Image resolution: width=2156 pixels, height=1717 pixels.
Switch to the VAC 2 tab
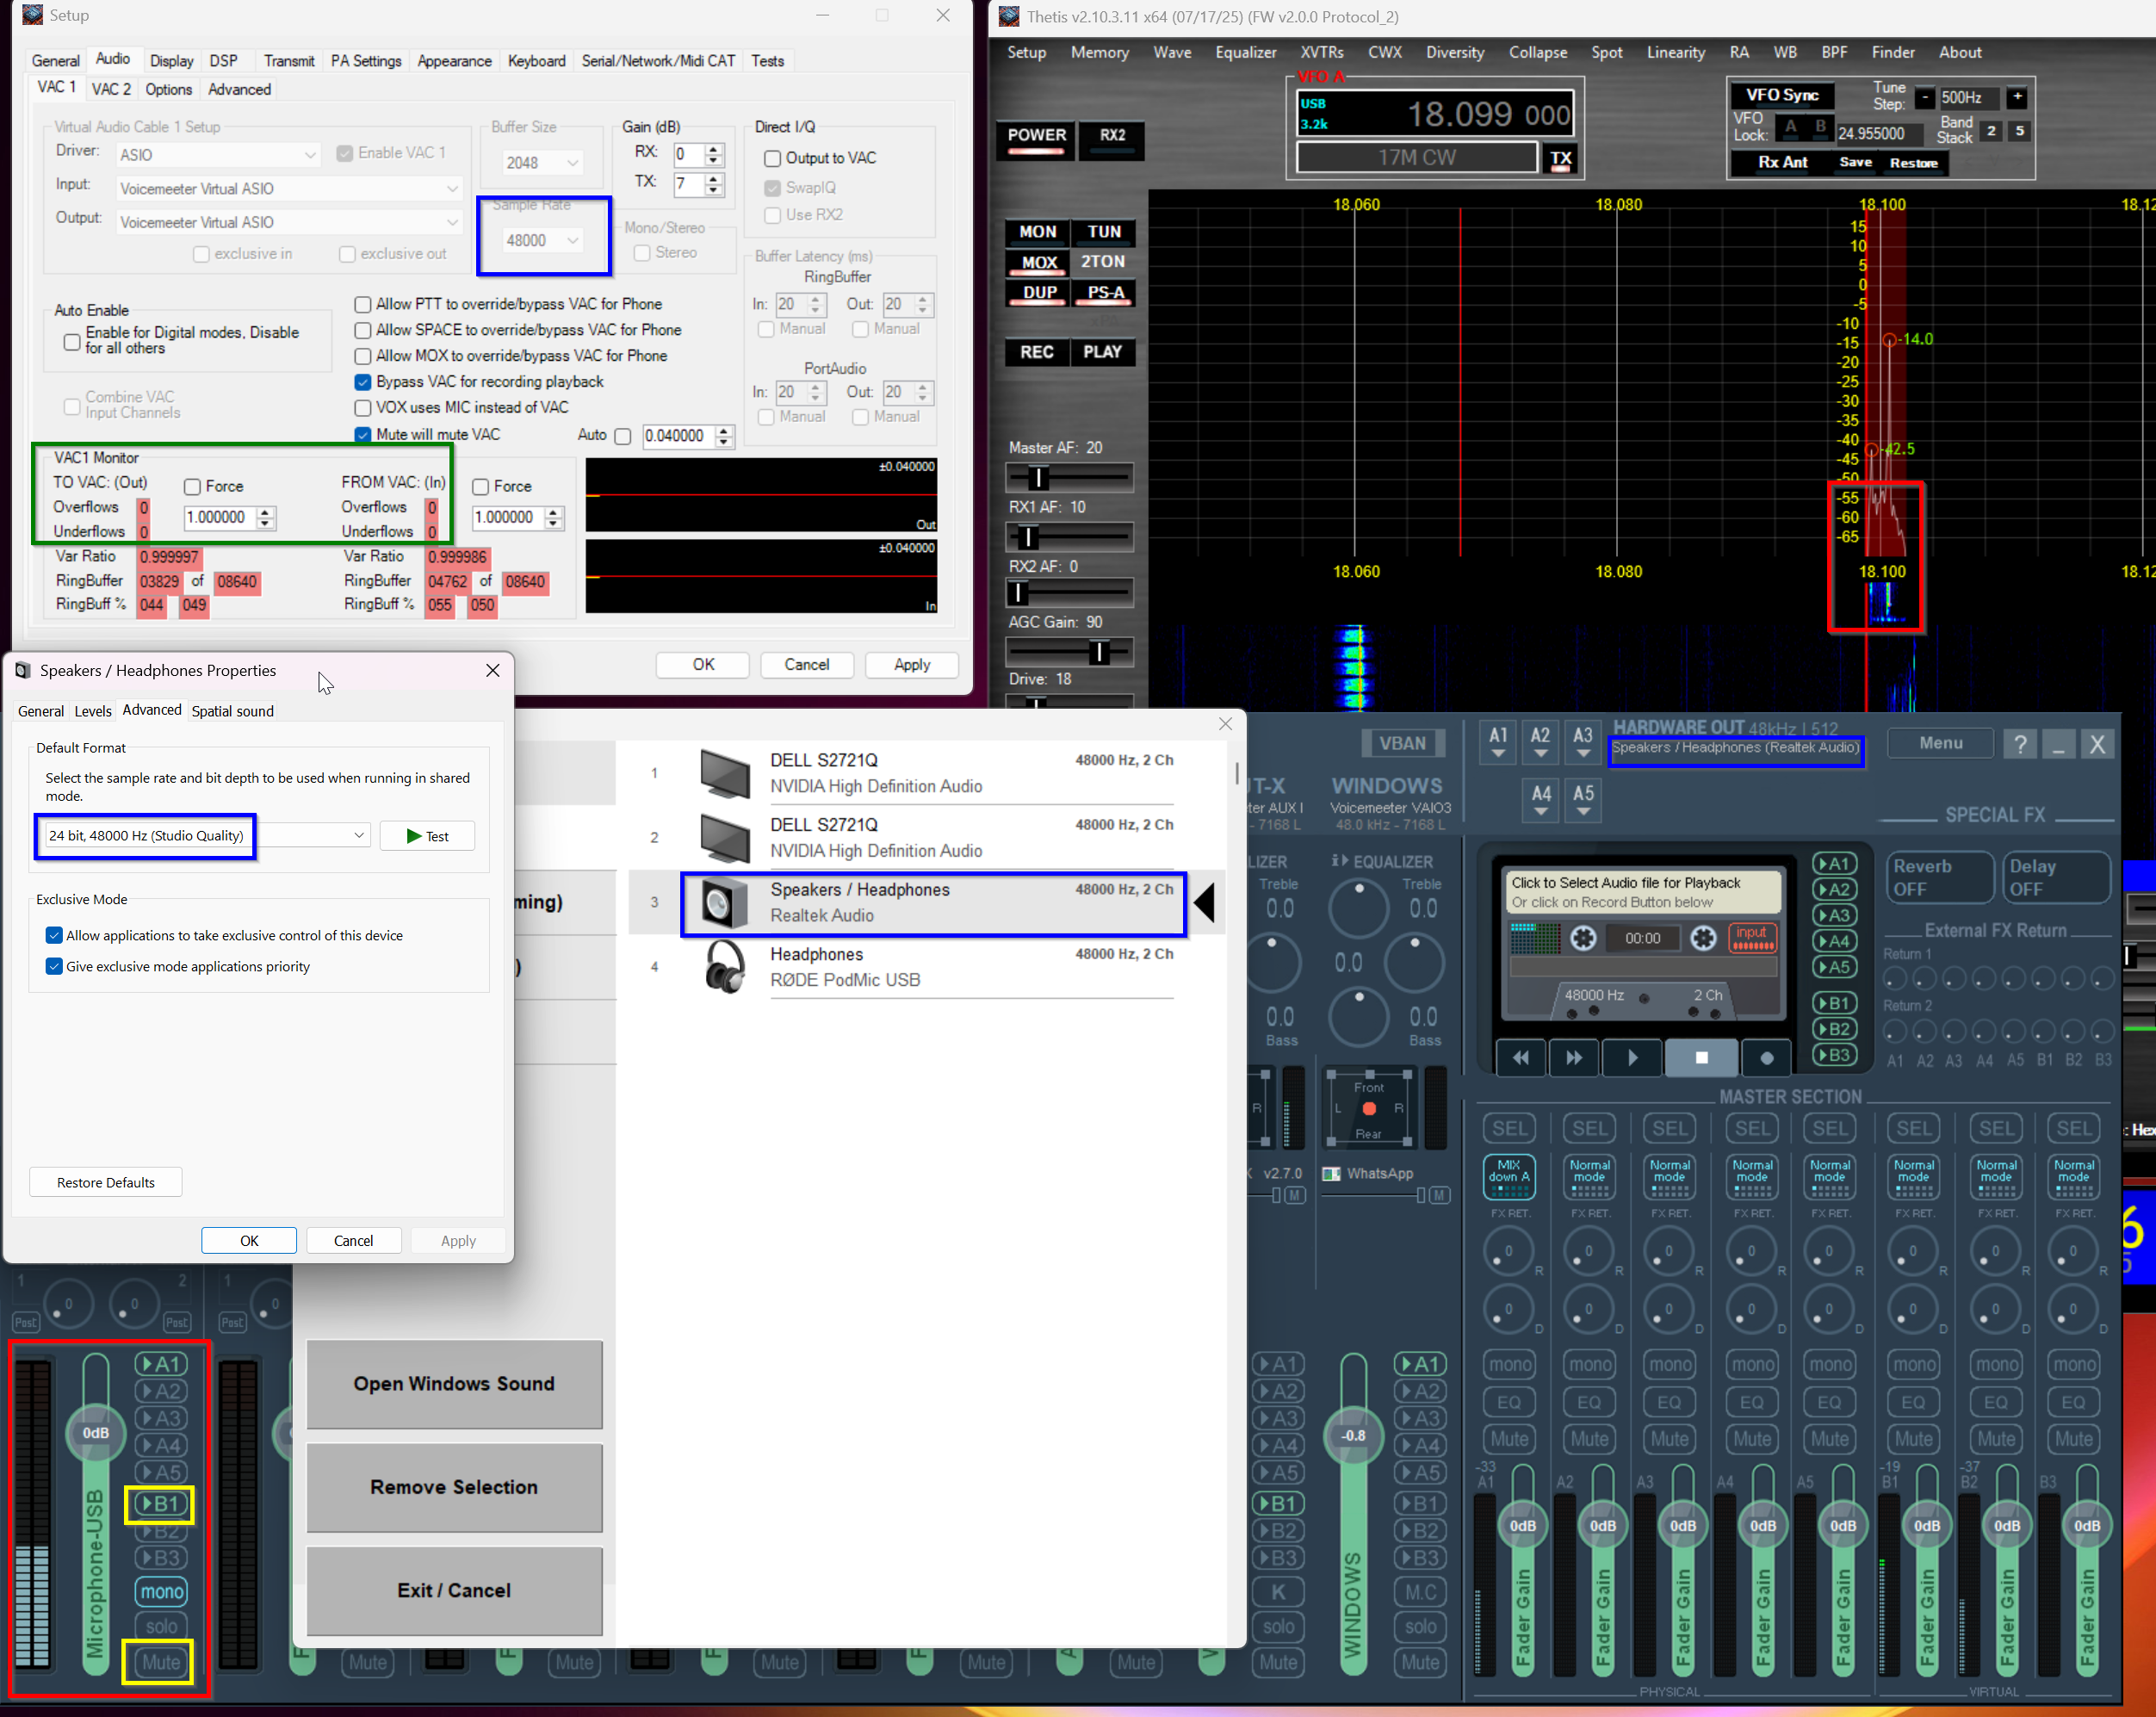tap(111, 89)
